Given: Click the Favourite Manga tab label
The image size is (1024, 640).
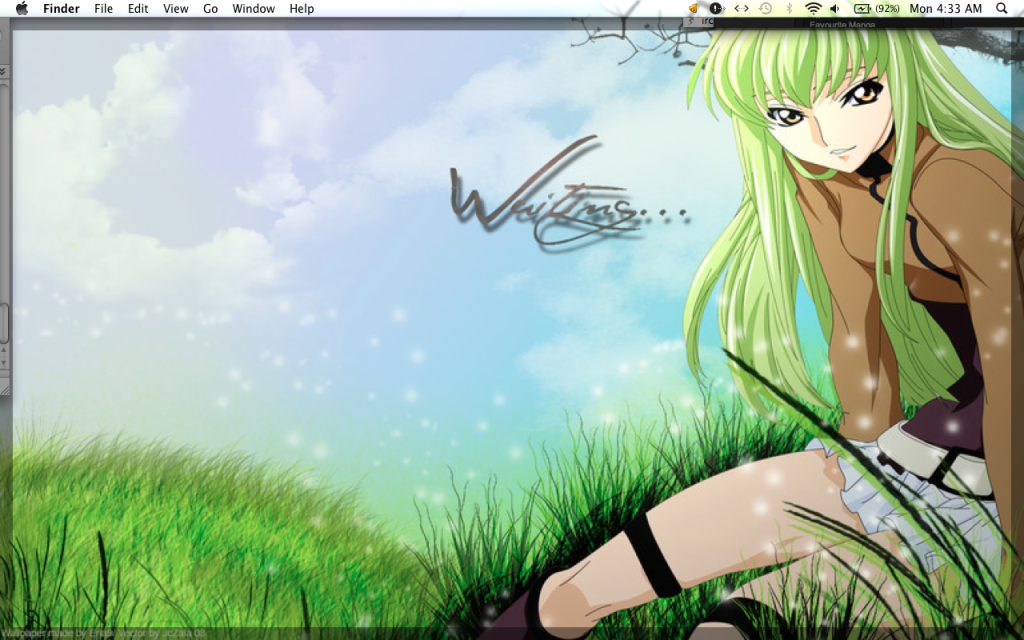Looking at the screenshot, I should point(842,24).
